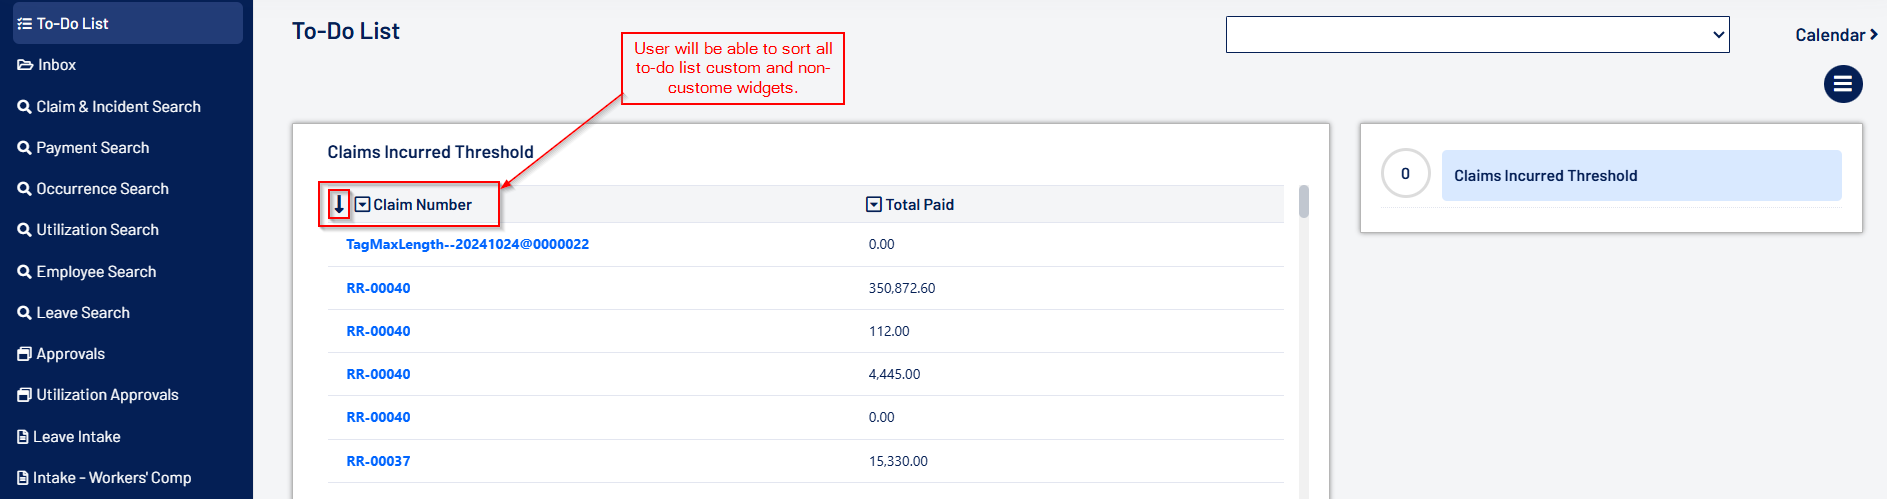Image resolution: width=1887 pixels, height=499 pixels.
Task: Open claim TagMaxLength--20241024@0000022 link
Action: 467,244
